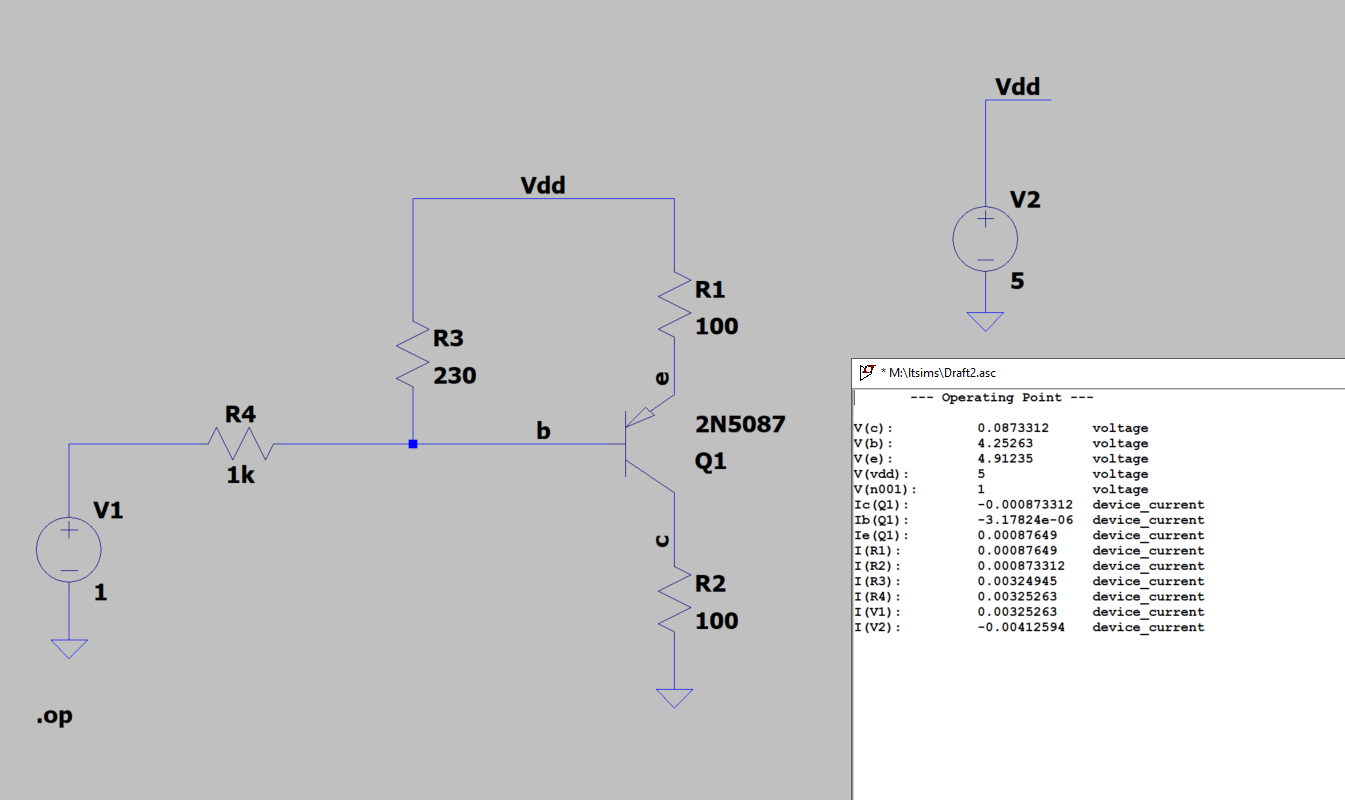Select the V2 voltage source symbol

coord(985,240)
